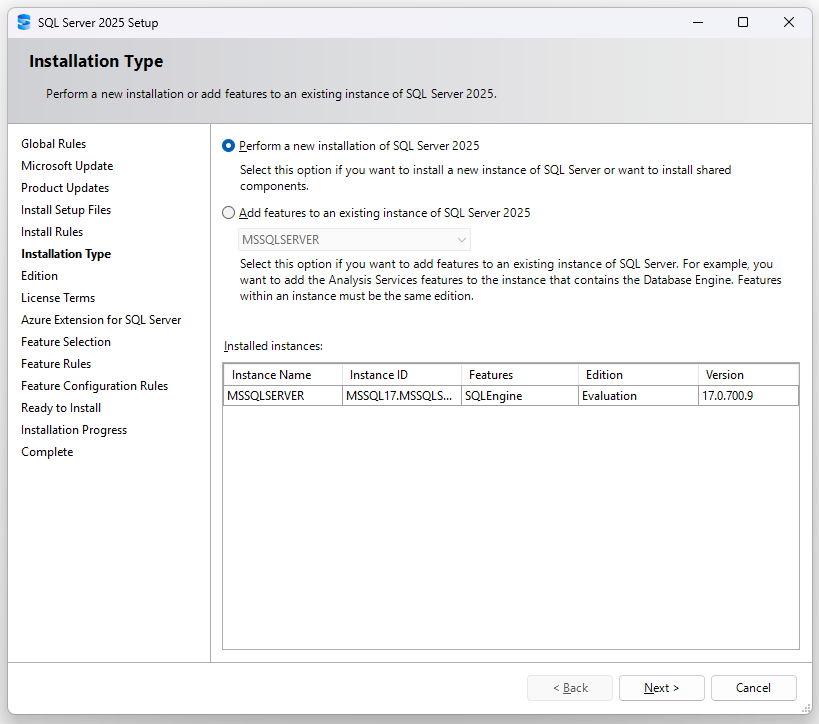Select "Perform a new installation of SQL Server 2025"

point(228,145)
